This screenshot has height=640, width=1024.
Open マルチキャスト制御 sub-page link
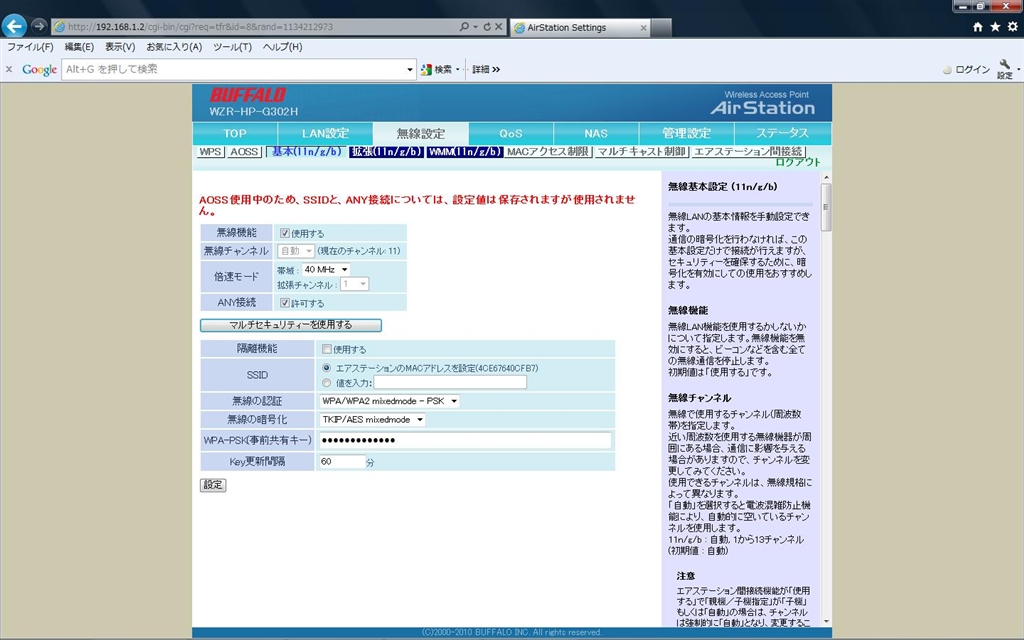coord(641,152)
